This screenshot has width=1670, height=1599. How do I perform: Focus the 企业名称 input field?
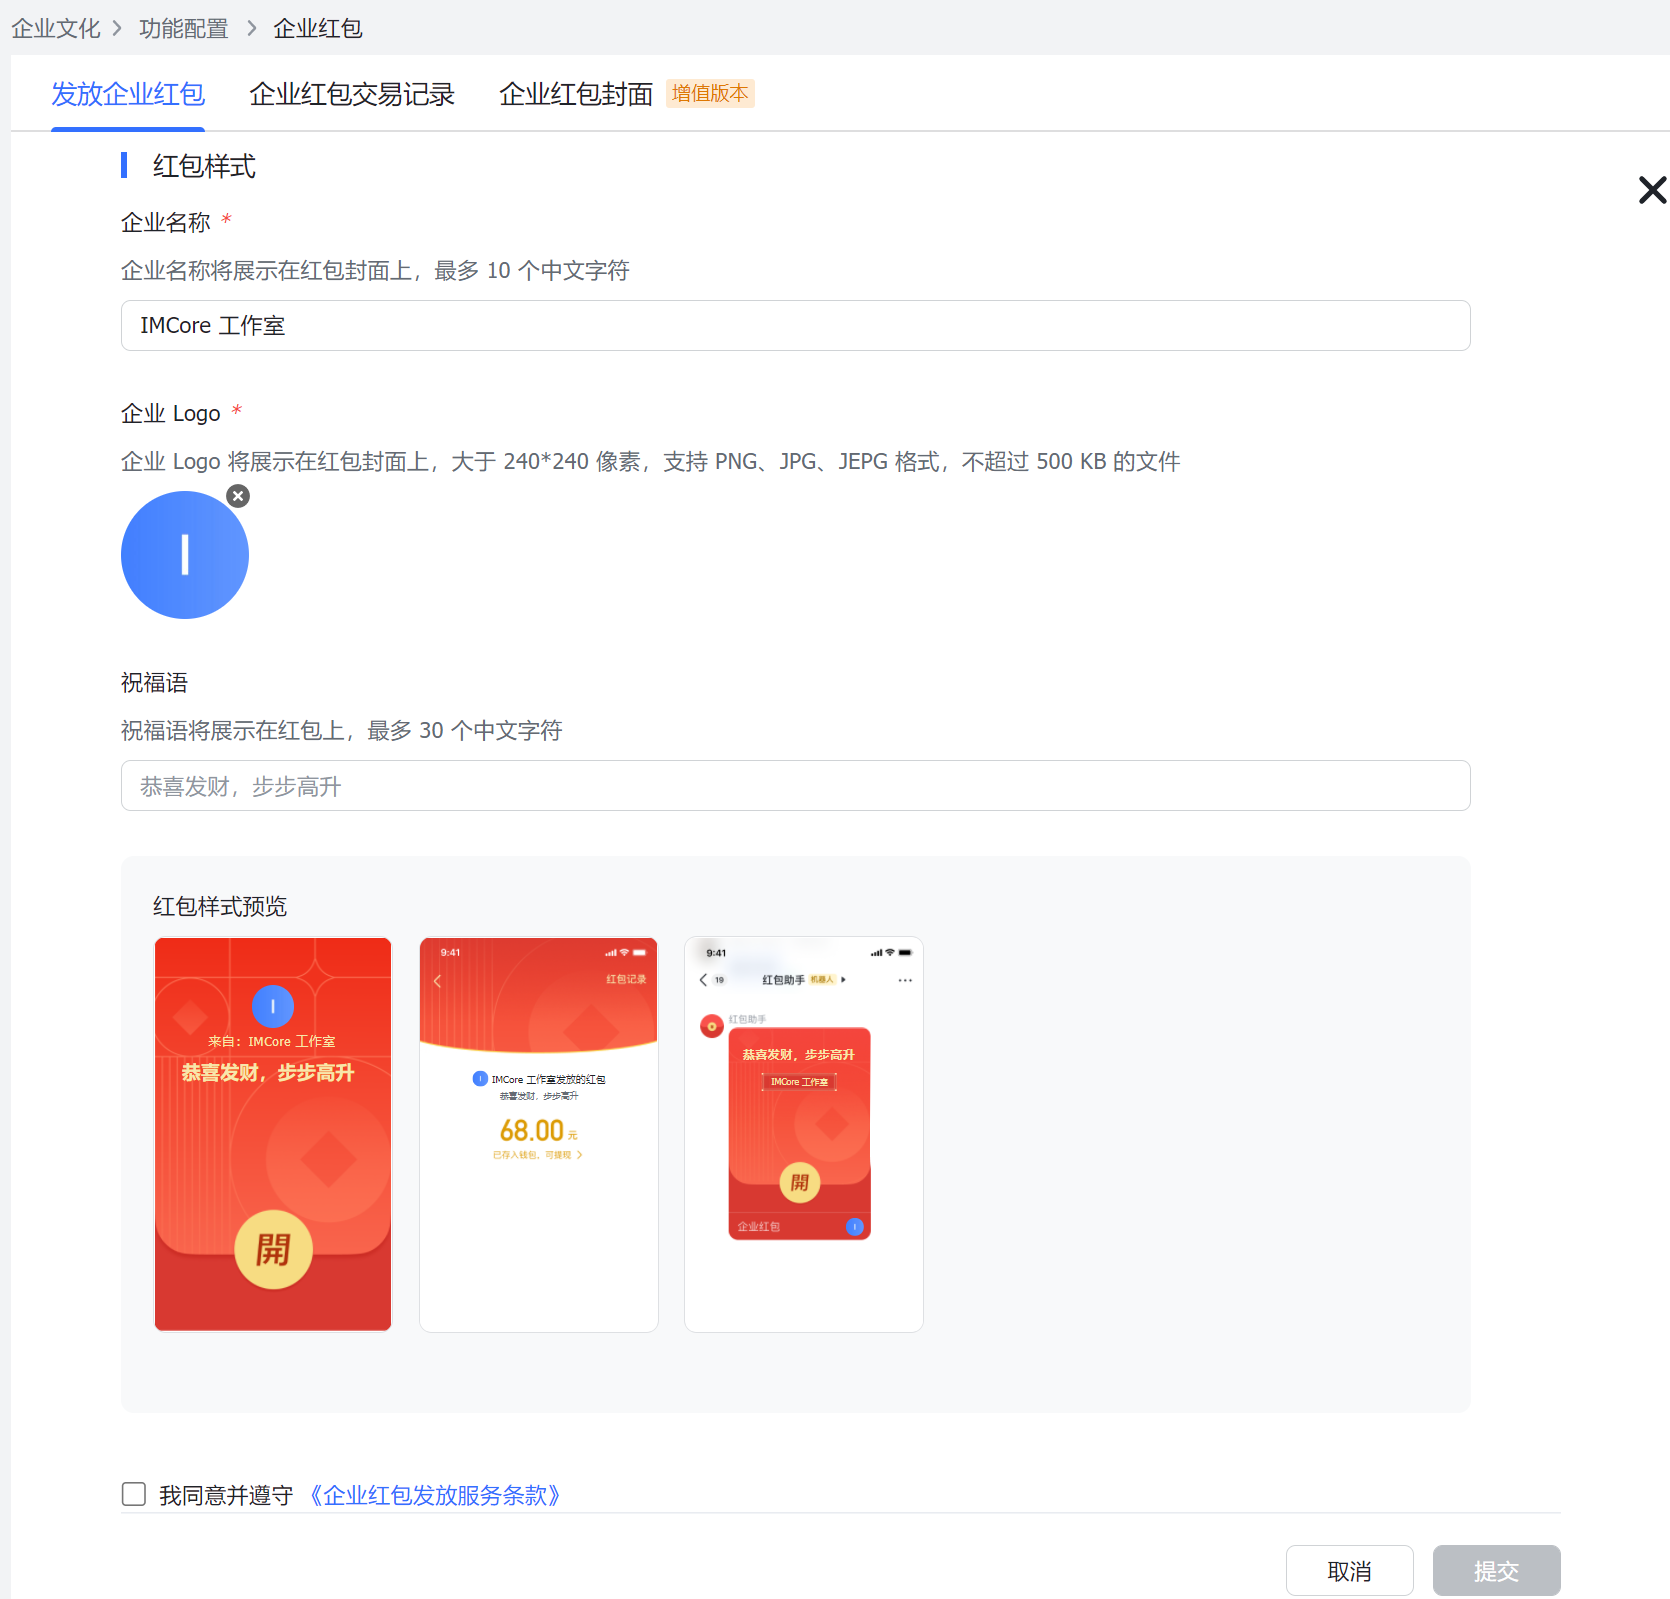point(795,326)
